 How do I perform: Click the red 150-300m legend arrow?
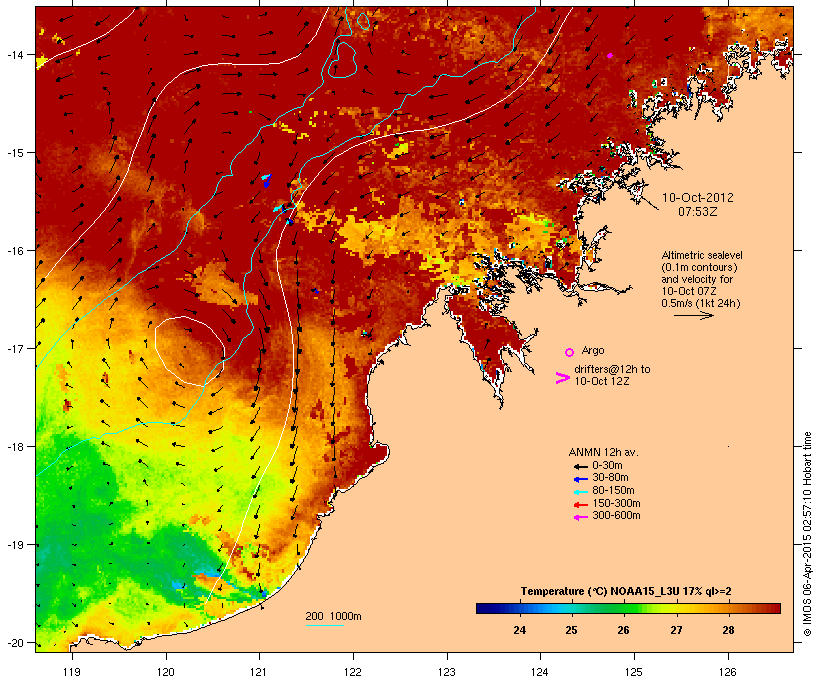[580, 504]
